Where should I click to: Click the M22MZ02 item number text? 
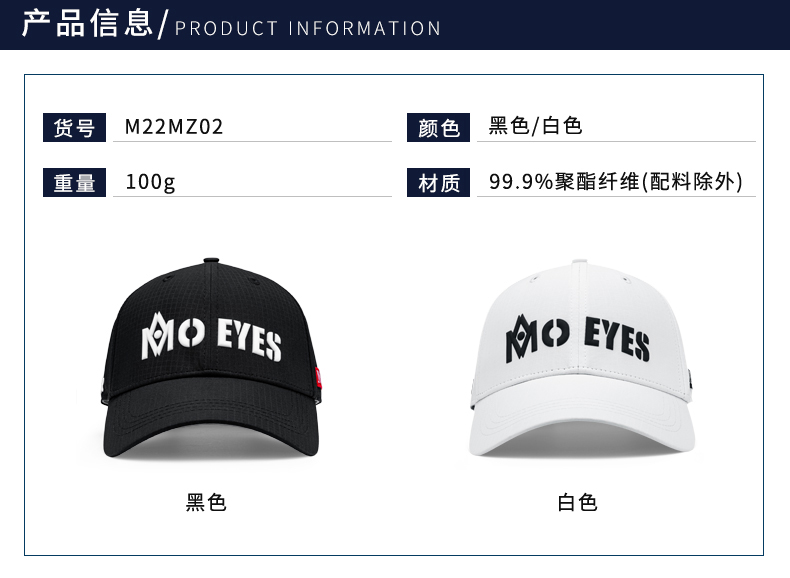point(174,126)
